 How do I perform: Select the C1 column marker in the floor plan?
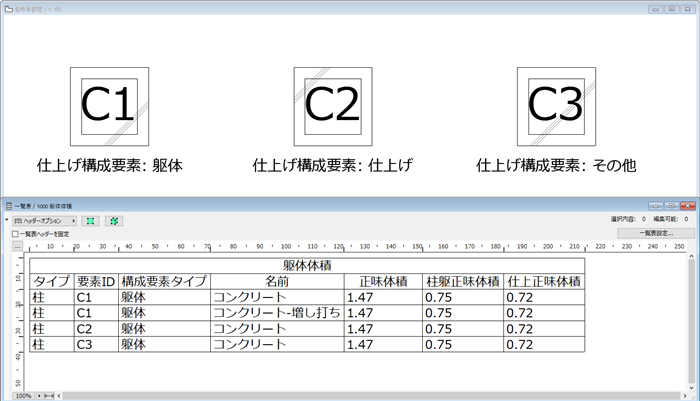point(109,106)
